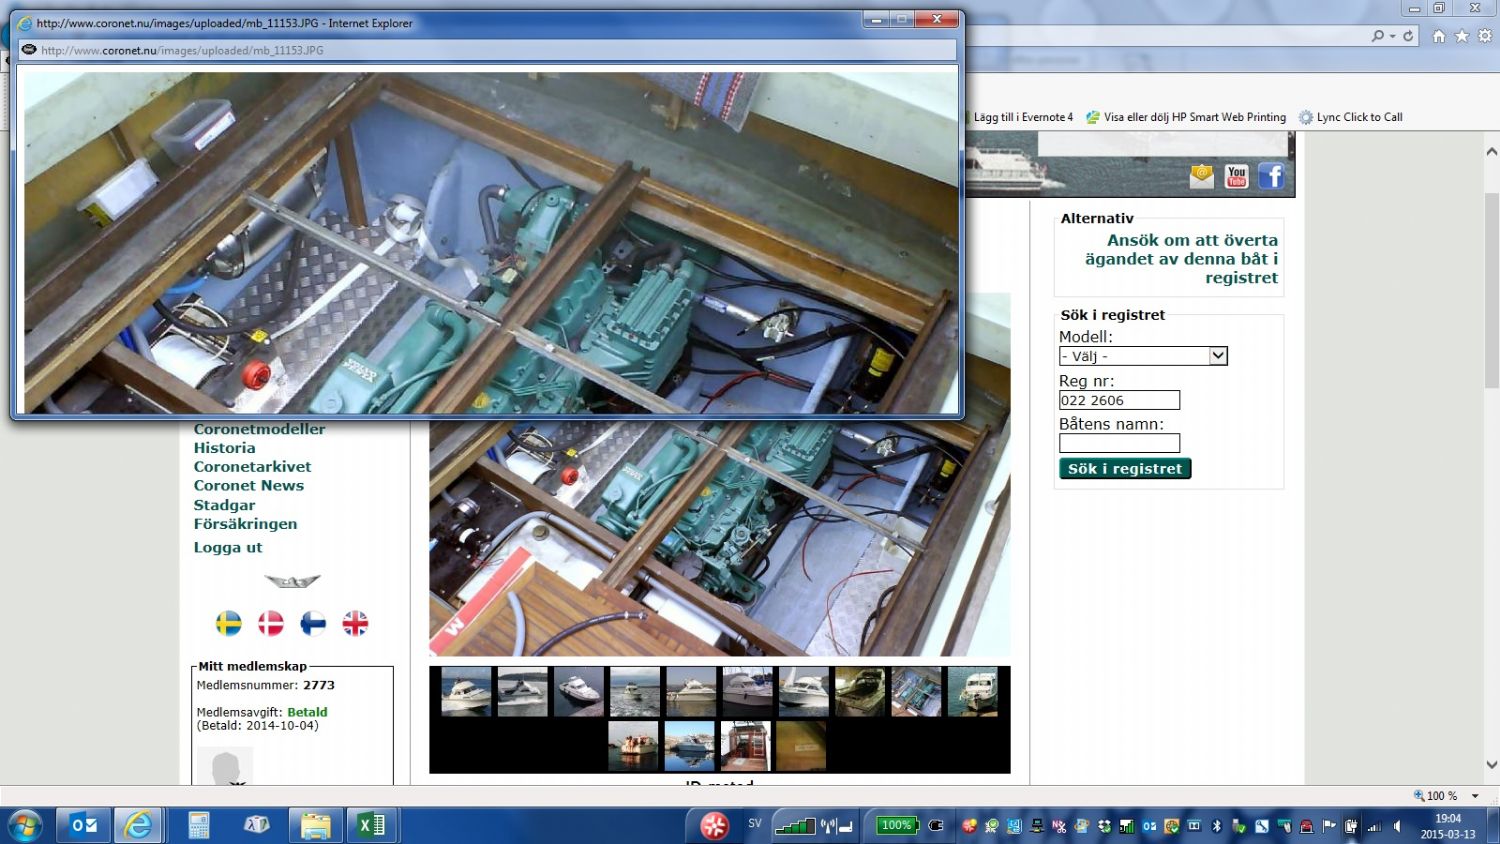The width and height of the screenshot is (1500, 844).
Task: Click the Finnish flag icon
Action: point(313,623)
